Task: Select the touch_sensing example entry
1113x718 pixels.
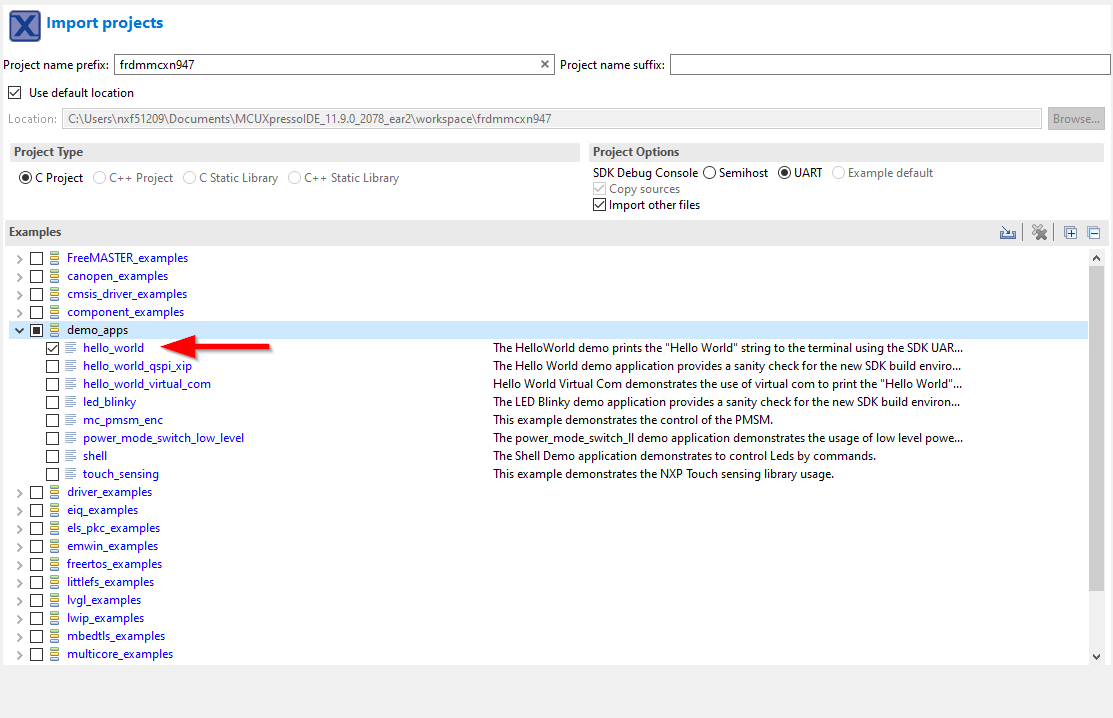Action: click(x=120, y=474)
